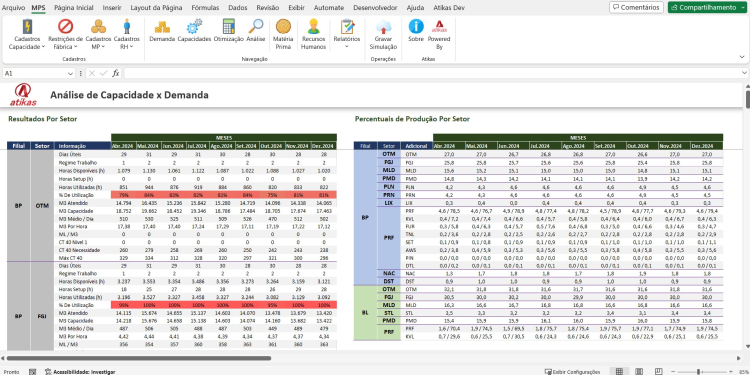Viewport: 750px width, 375px height.
Task: Expand the Relatórios dropdown menu
Action: (x=347, y=33)
